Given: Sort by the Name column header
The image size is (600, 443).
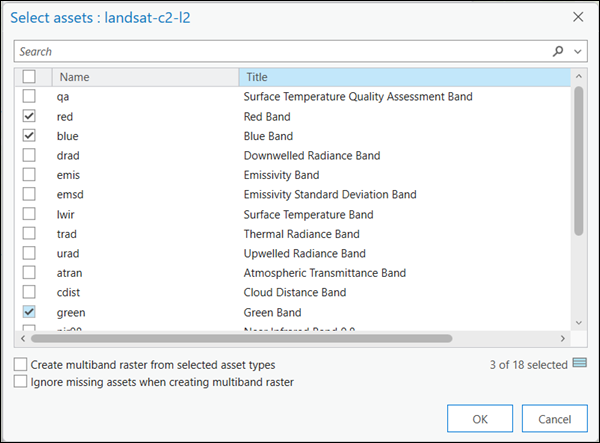Looking at the screenshot, I should (145, 77).
